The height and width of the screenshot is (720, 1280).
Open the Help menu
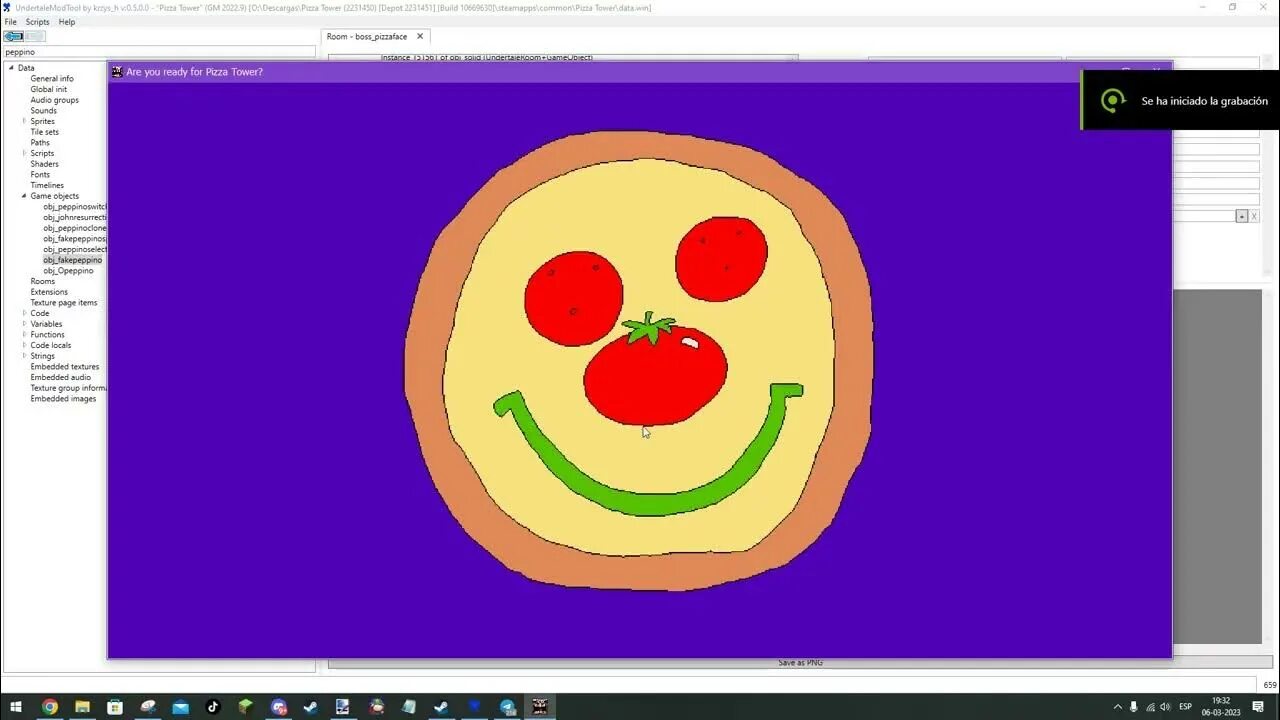[x=67, y=22]
